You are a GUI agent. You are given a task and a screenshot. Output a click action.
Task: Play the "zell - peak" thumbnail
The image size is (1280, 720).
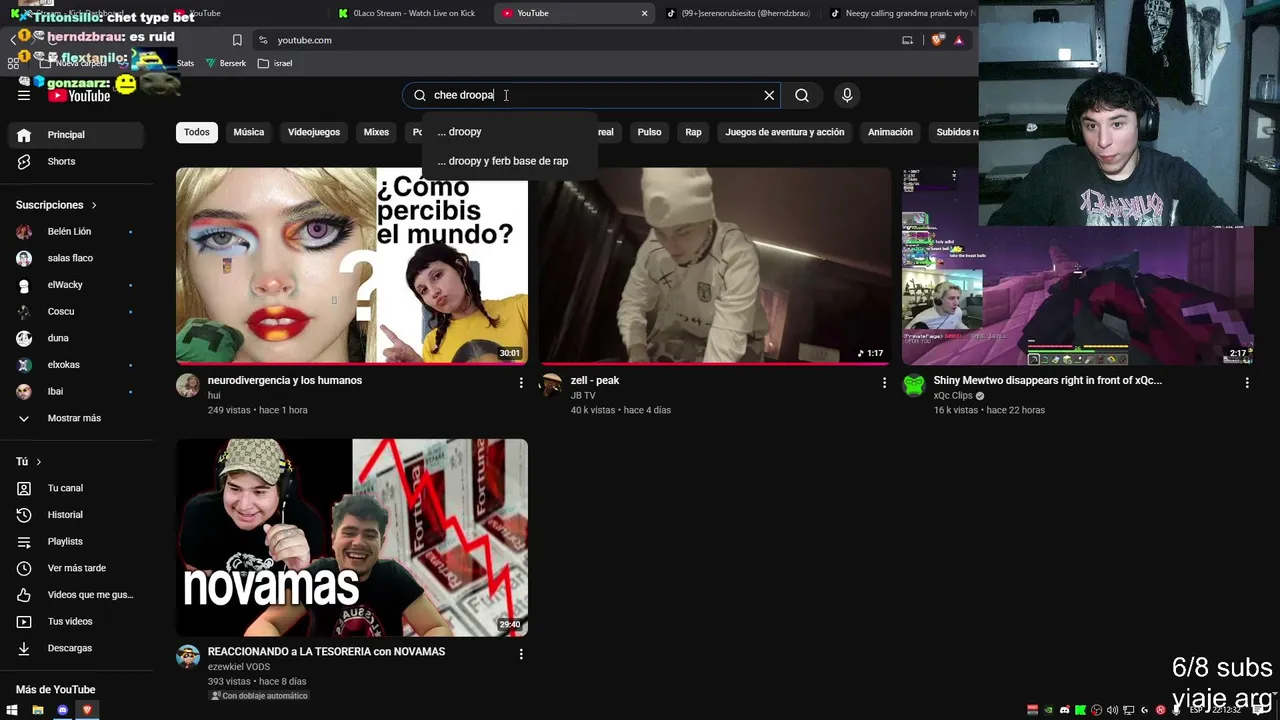715,265
